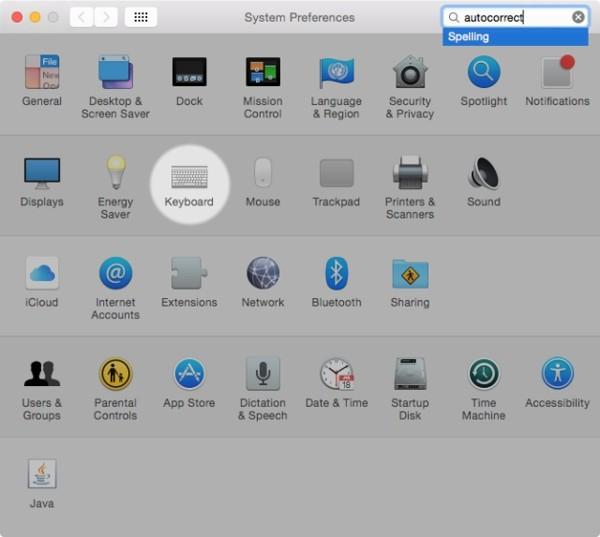The height and width of the screenshot is (537, 600).
Task: Click the back navigation arrow
Action: [81, 17]
